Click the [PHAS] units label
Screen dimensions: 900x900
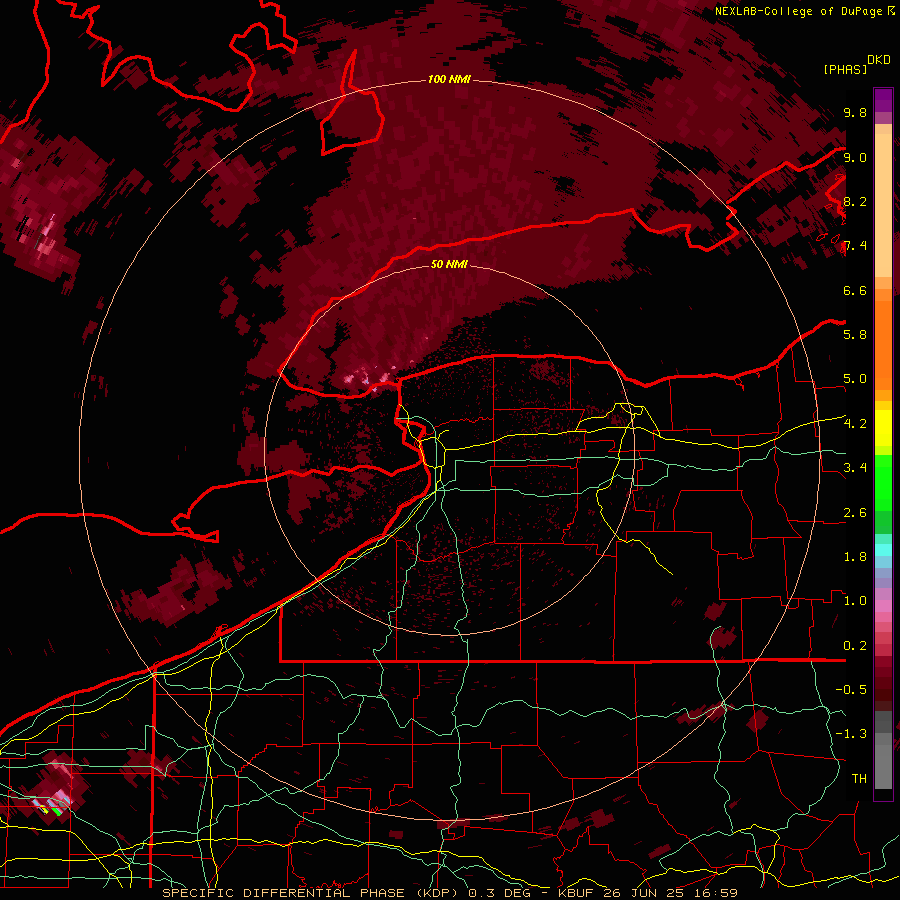coord(845,69)
